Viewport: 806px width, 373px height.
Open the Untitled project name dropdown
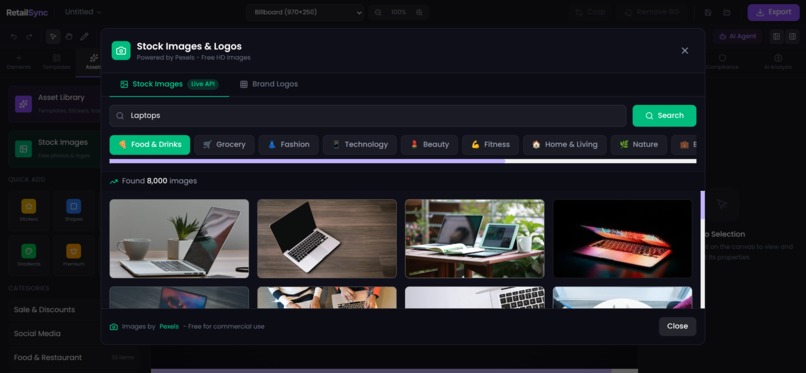coord(83,12)
